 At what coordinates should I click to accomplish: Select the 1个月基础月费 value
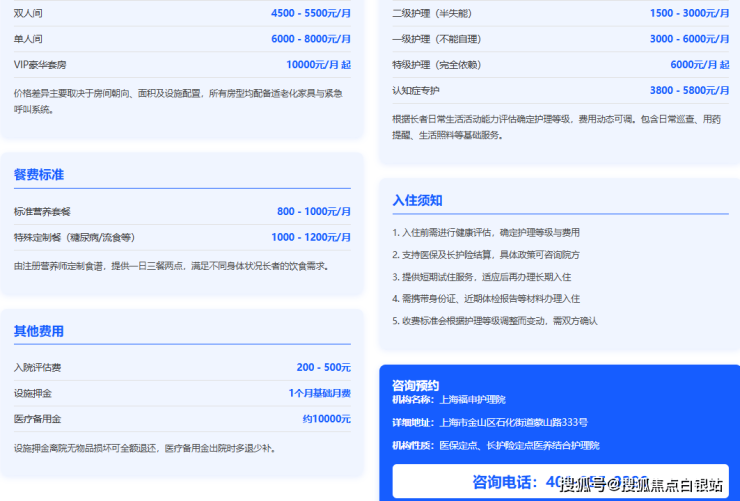pos(320,393)
